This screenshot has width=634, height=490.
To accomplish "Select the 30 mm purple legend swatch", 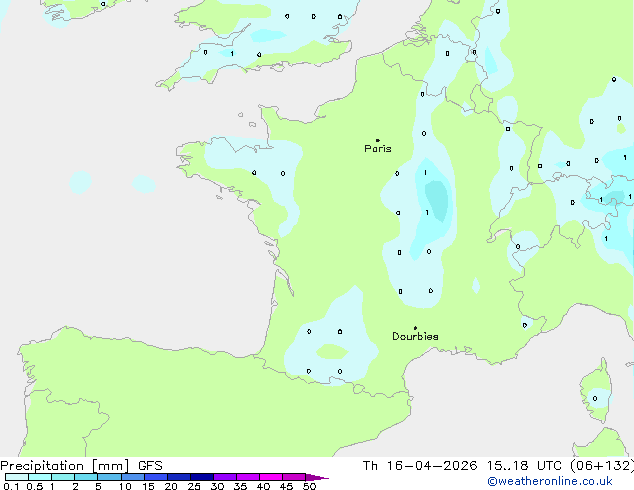I will coord(225,477).
